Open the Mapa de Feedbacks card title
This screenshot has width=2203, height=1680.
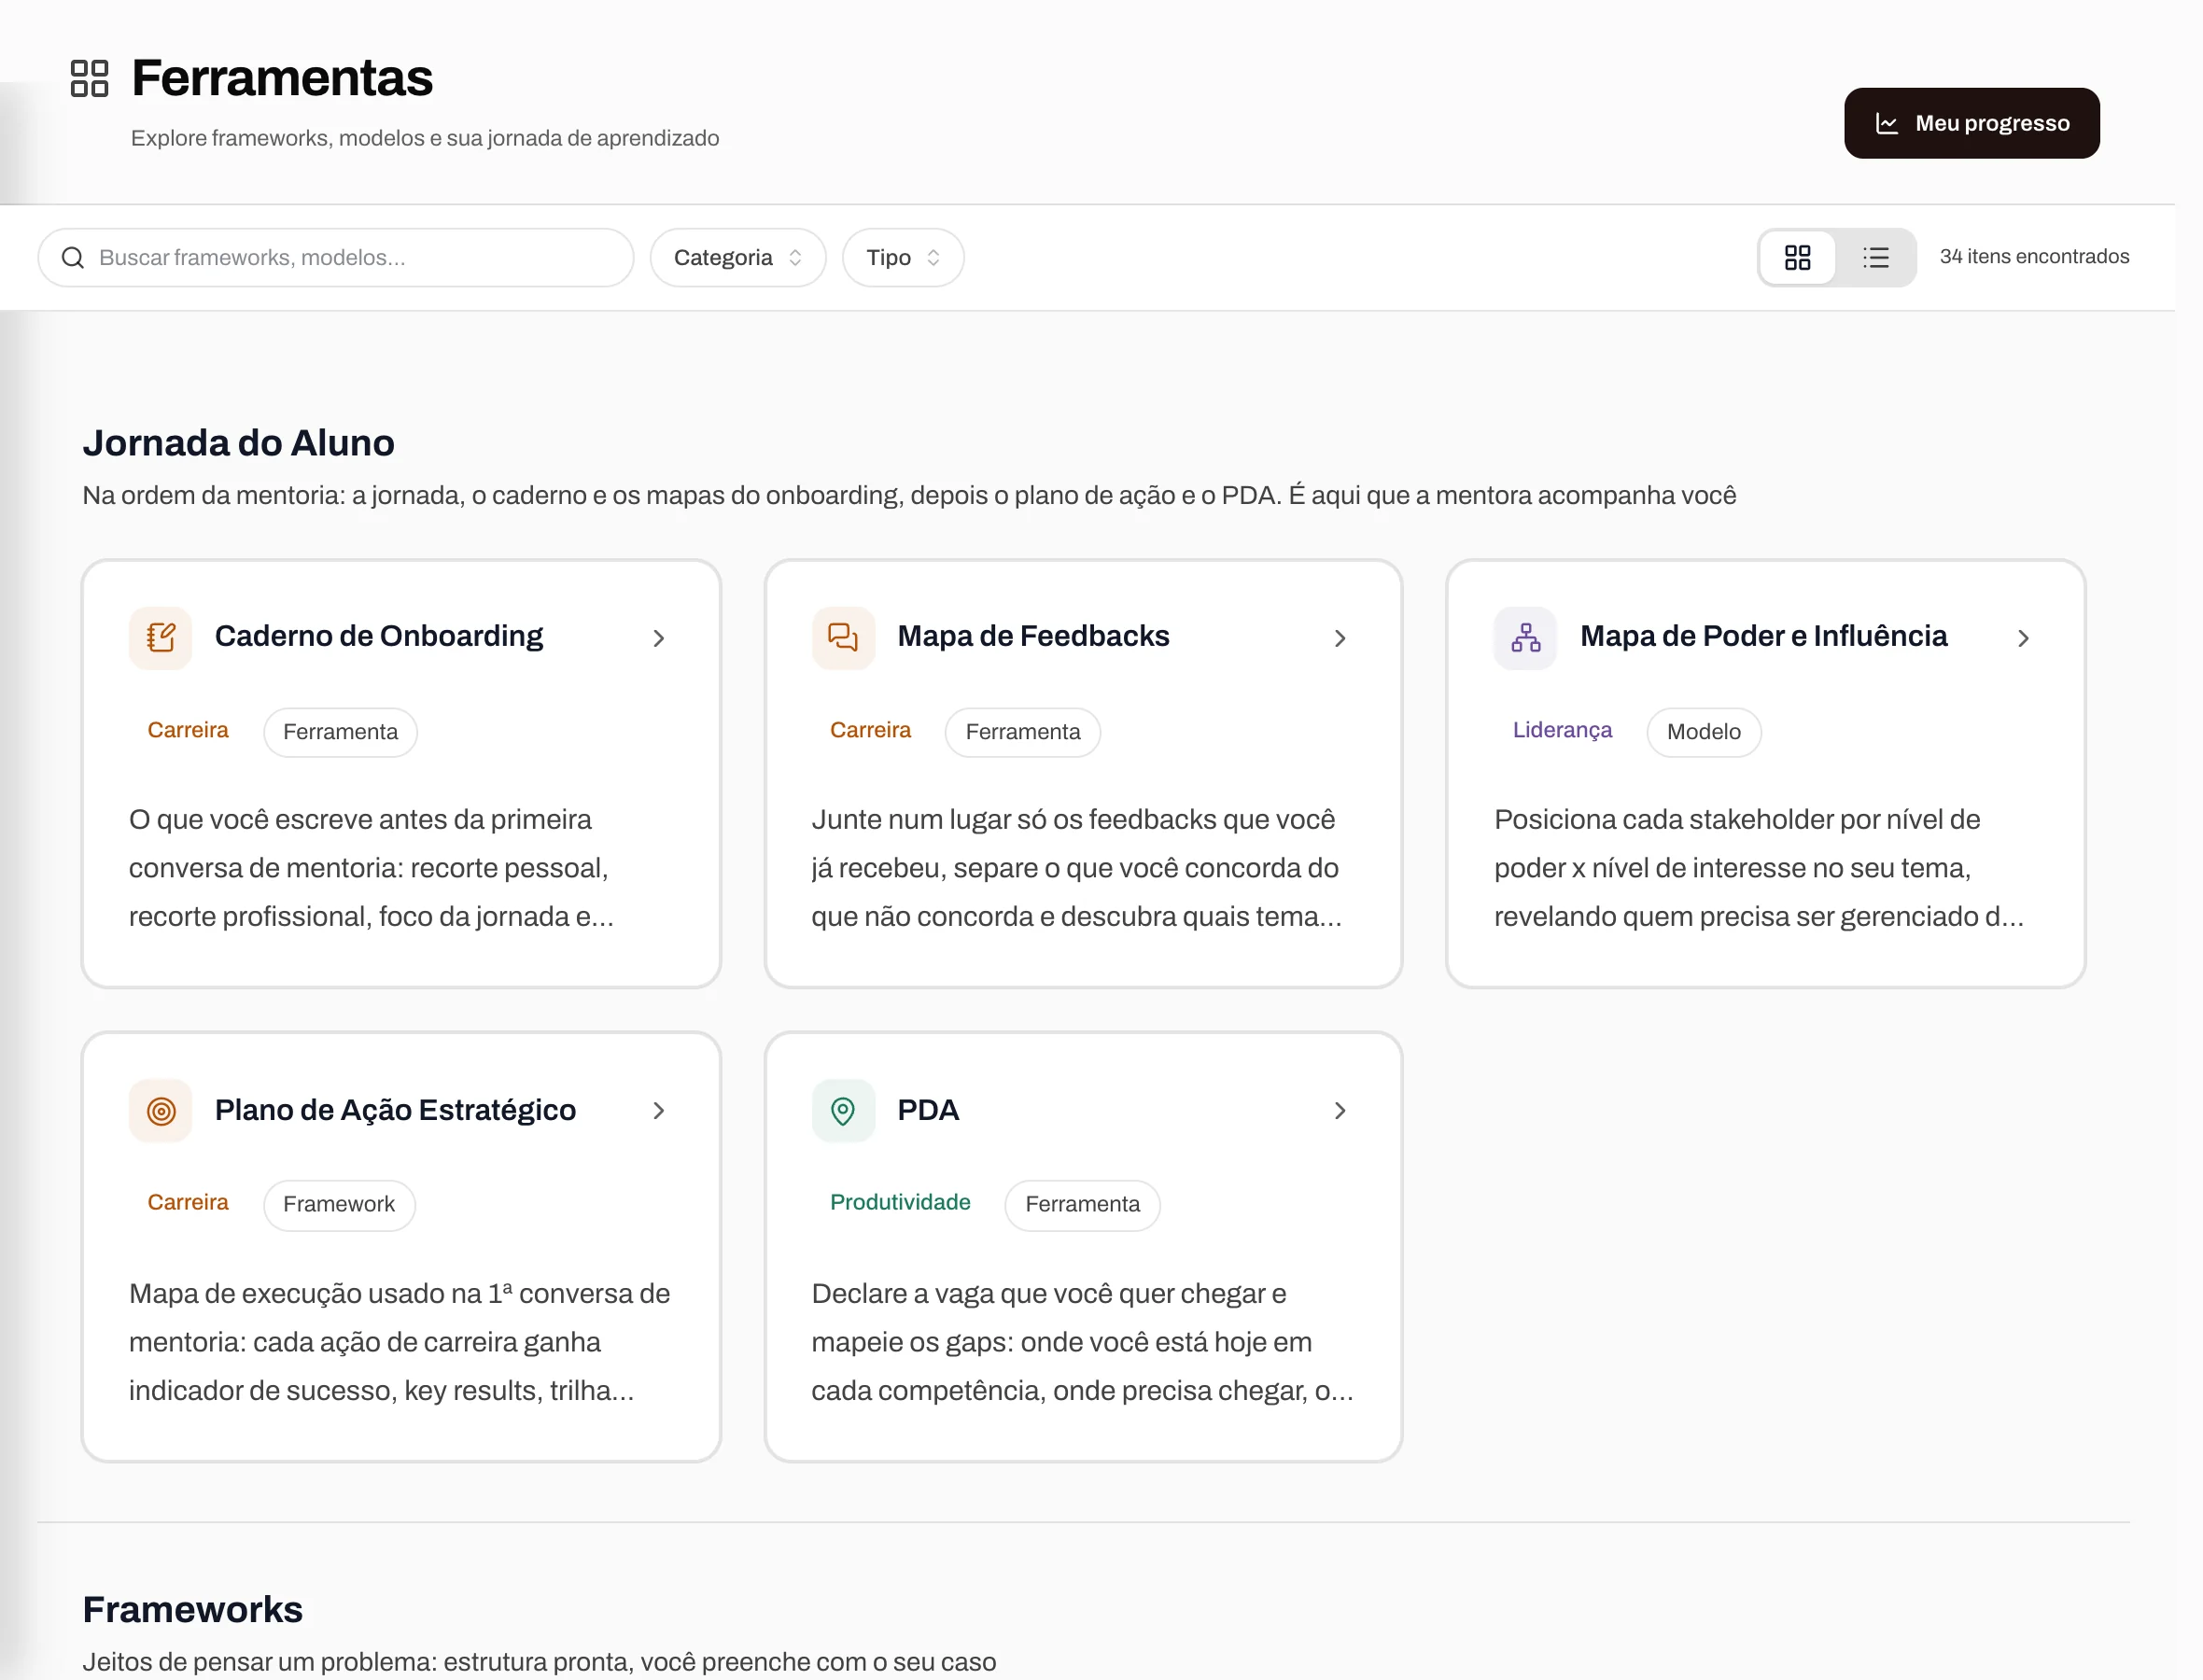coord(1033,636)
